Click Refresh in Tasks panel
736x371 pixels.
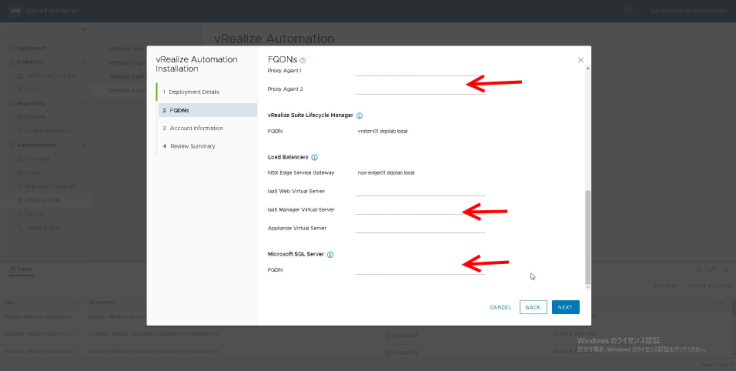point(666,286)
